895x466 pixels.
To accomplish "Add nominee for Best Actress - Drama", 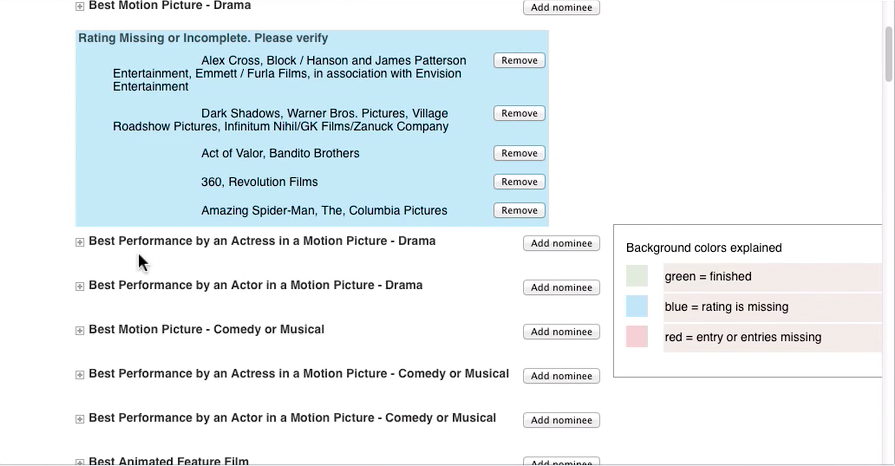I will click(561, 244).
